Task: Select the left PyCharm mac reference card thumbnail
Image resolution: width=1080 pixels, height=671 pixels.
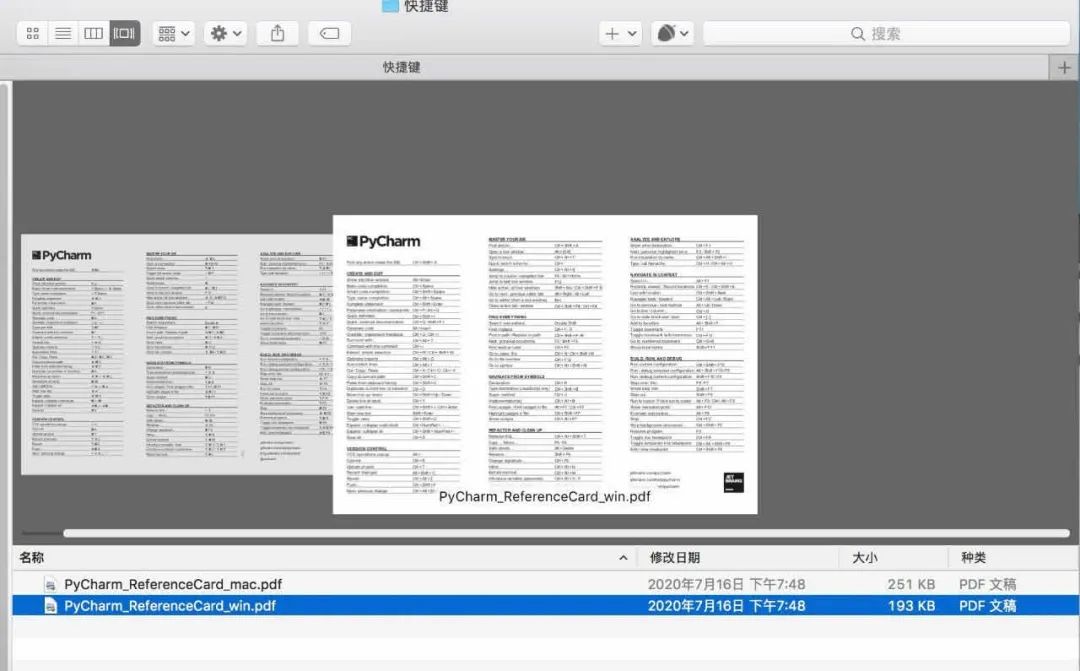Action: 177,354
